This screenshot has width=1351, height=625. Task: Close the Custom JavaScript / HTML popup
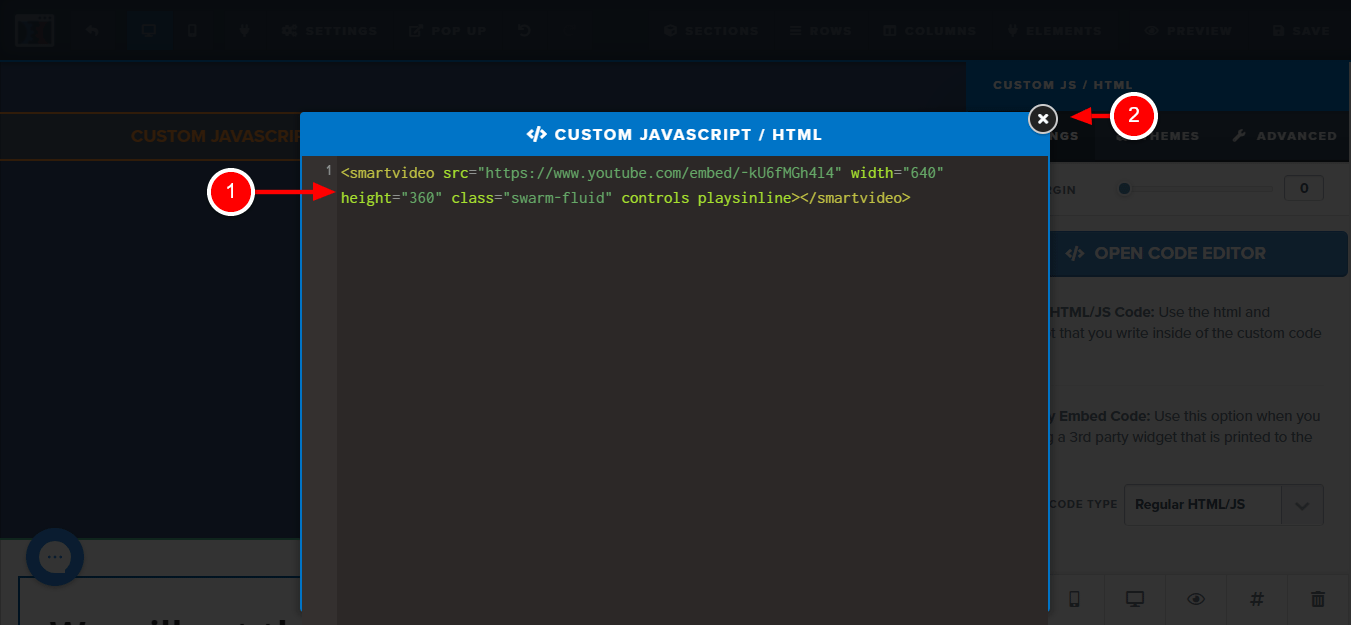[1043, 119]
